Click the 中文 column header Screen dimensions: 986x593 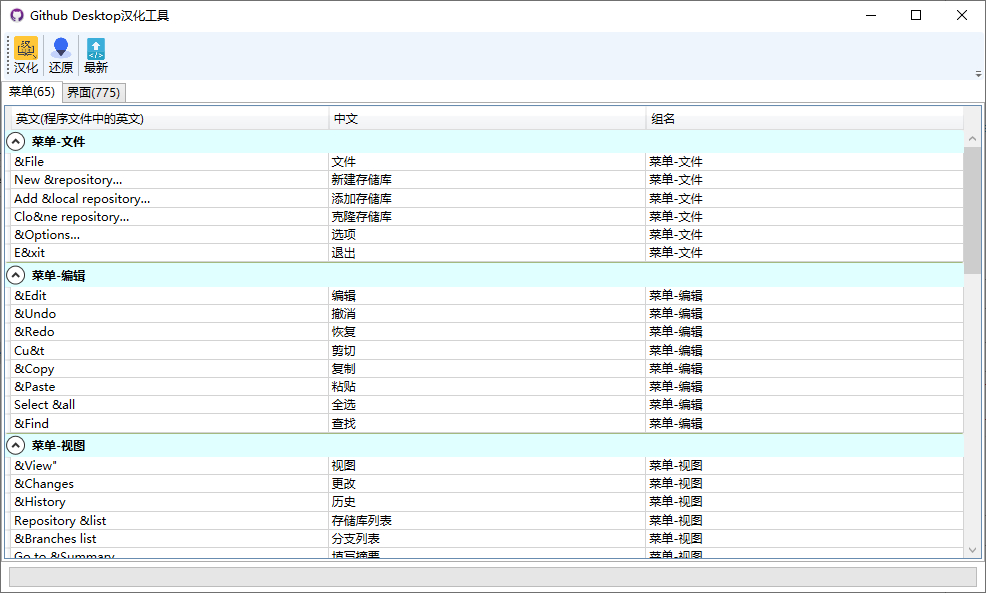coord(487,119)
